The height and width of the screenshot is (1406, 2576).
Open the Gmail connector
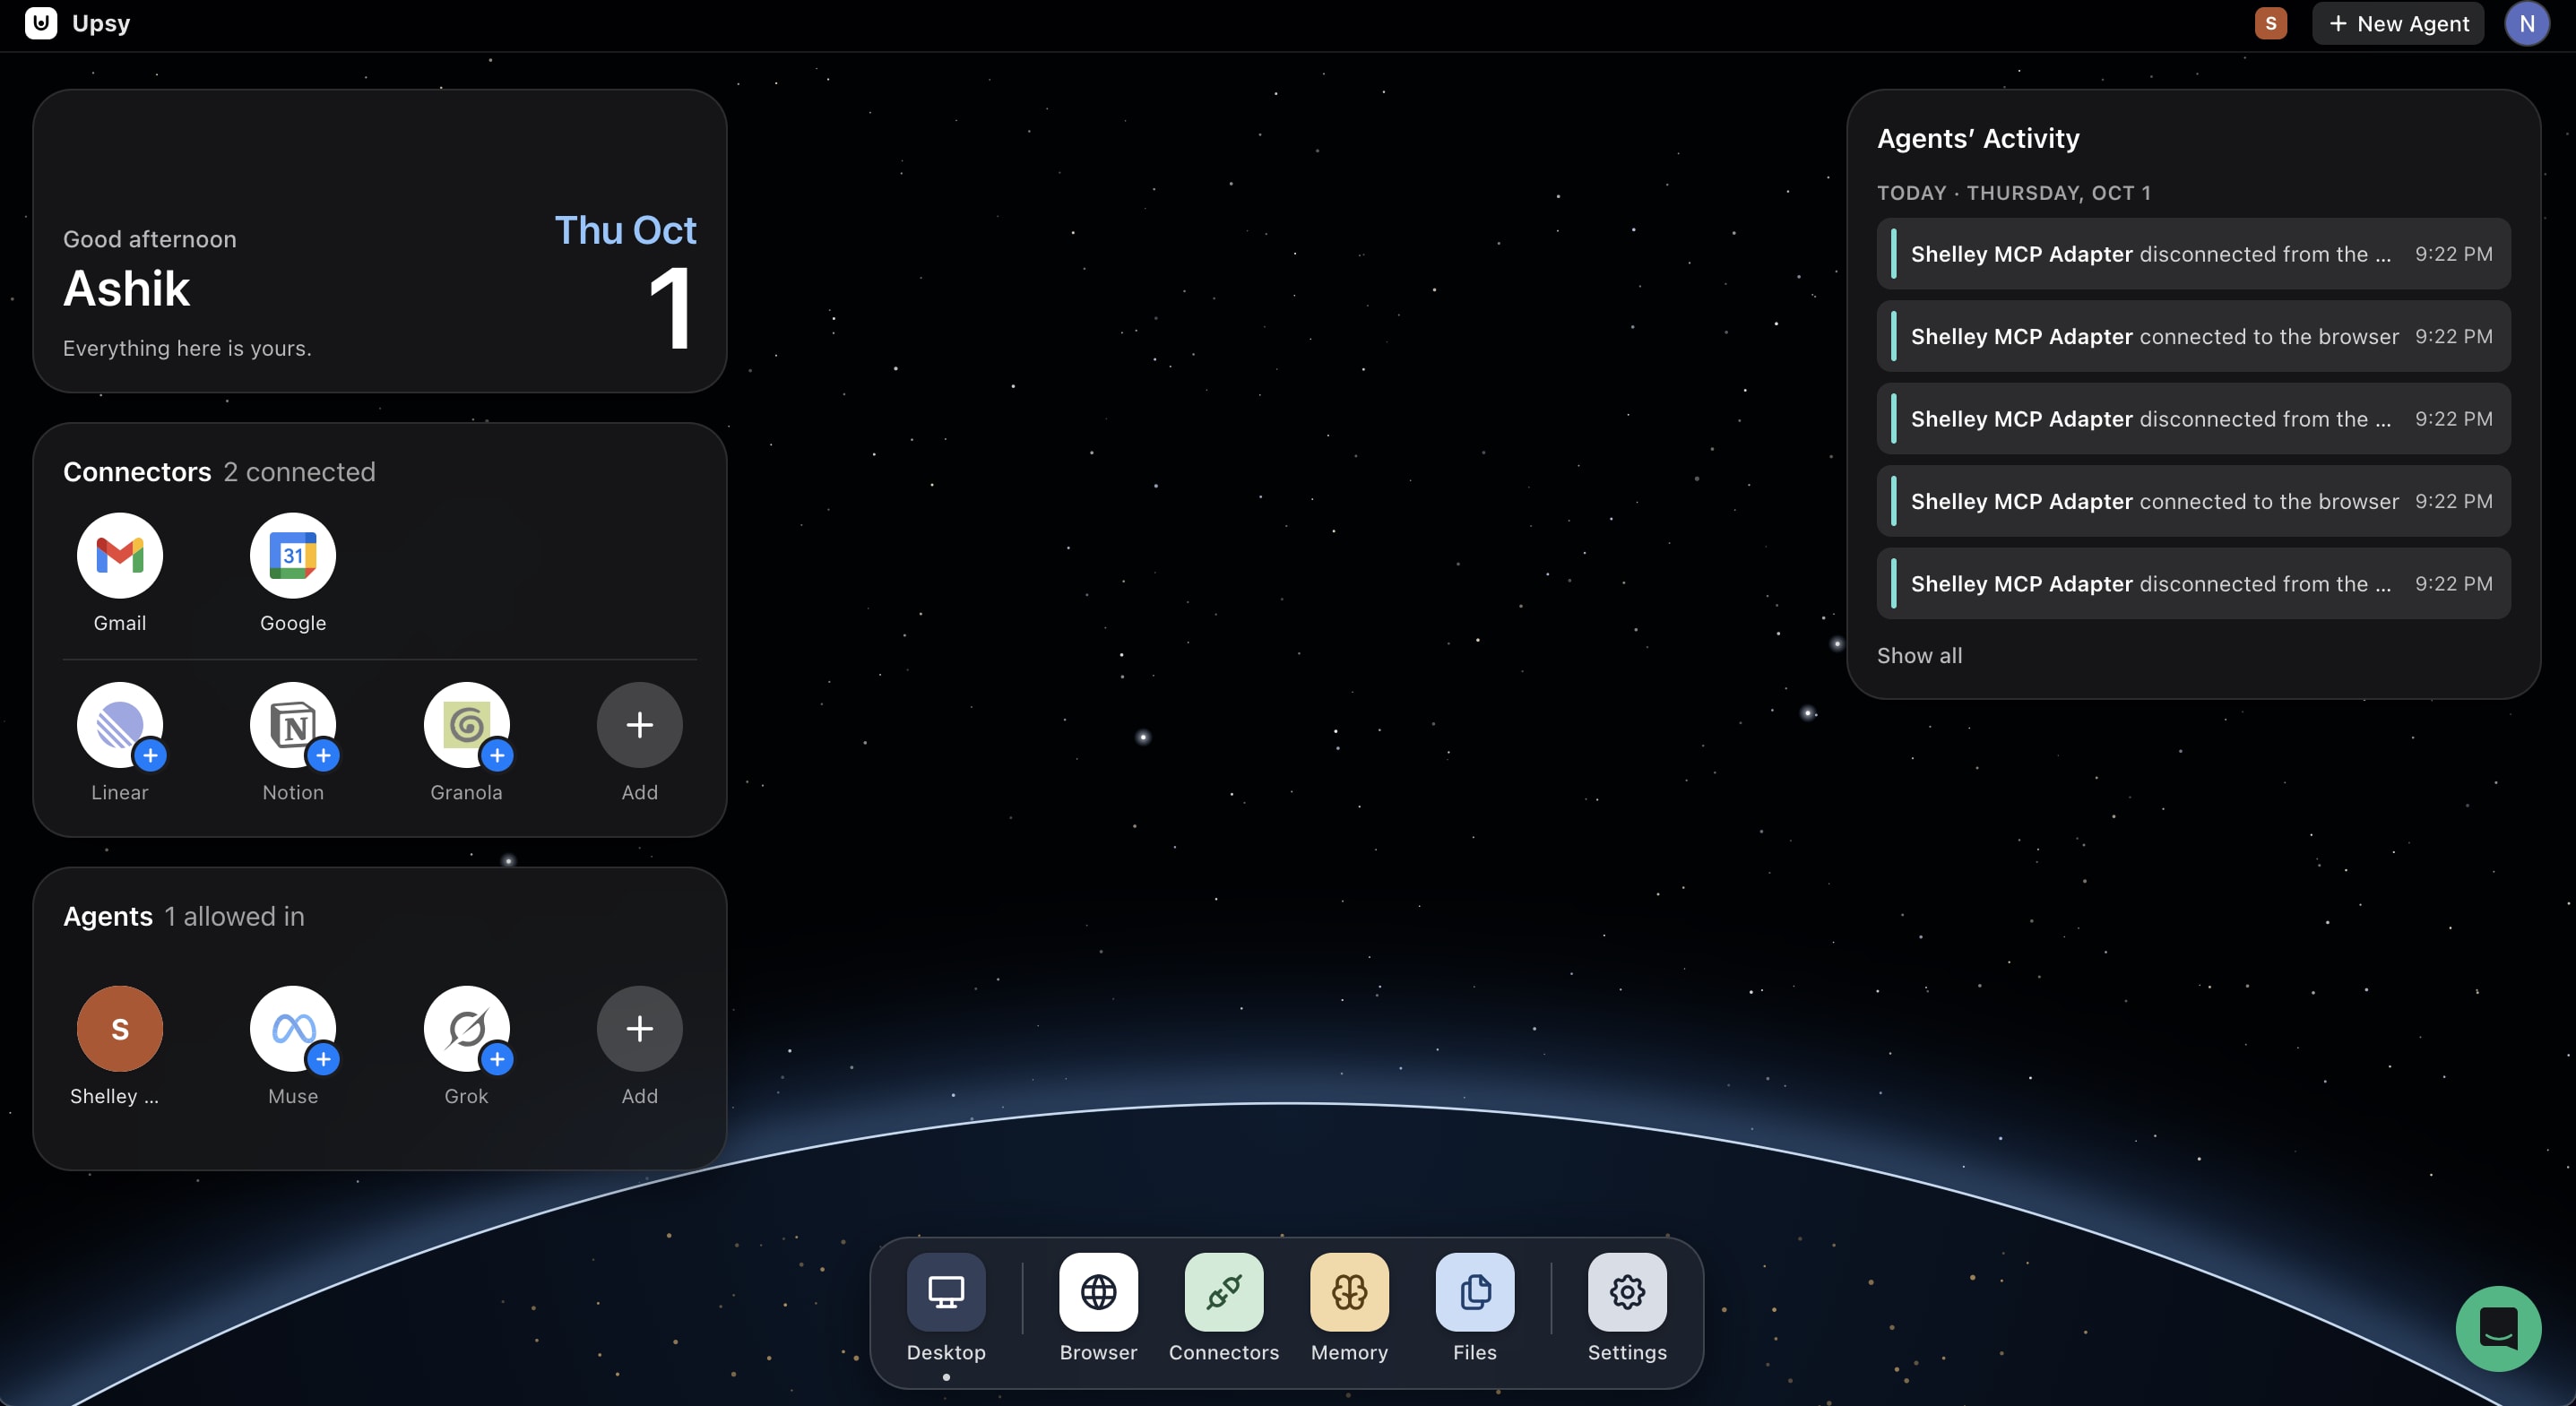120,556
